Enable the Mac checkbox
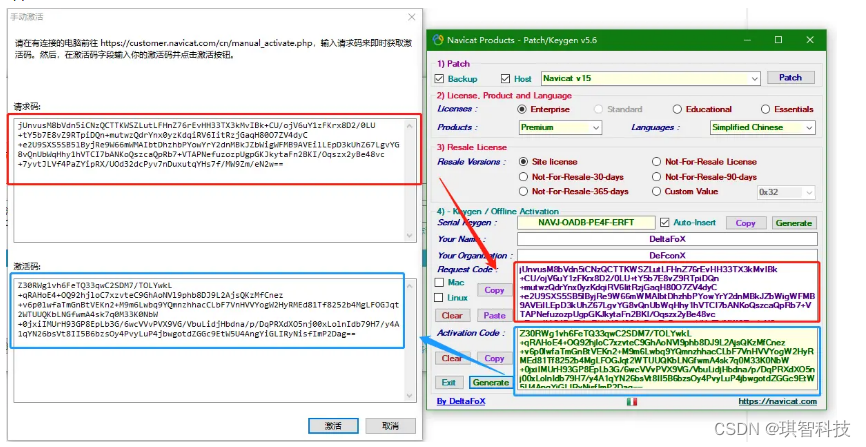This screenshot has width=866, height=447. click(440, 282)
